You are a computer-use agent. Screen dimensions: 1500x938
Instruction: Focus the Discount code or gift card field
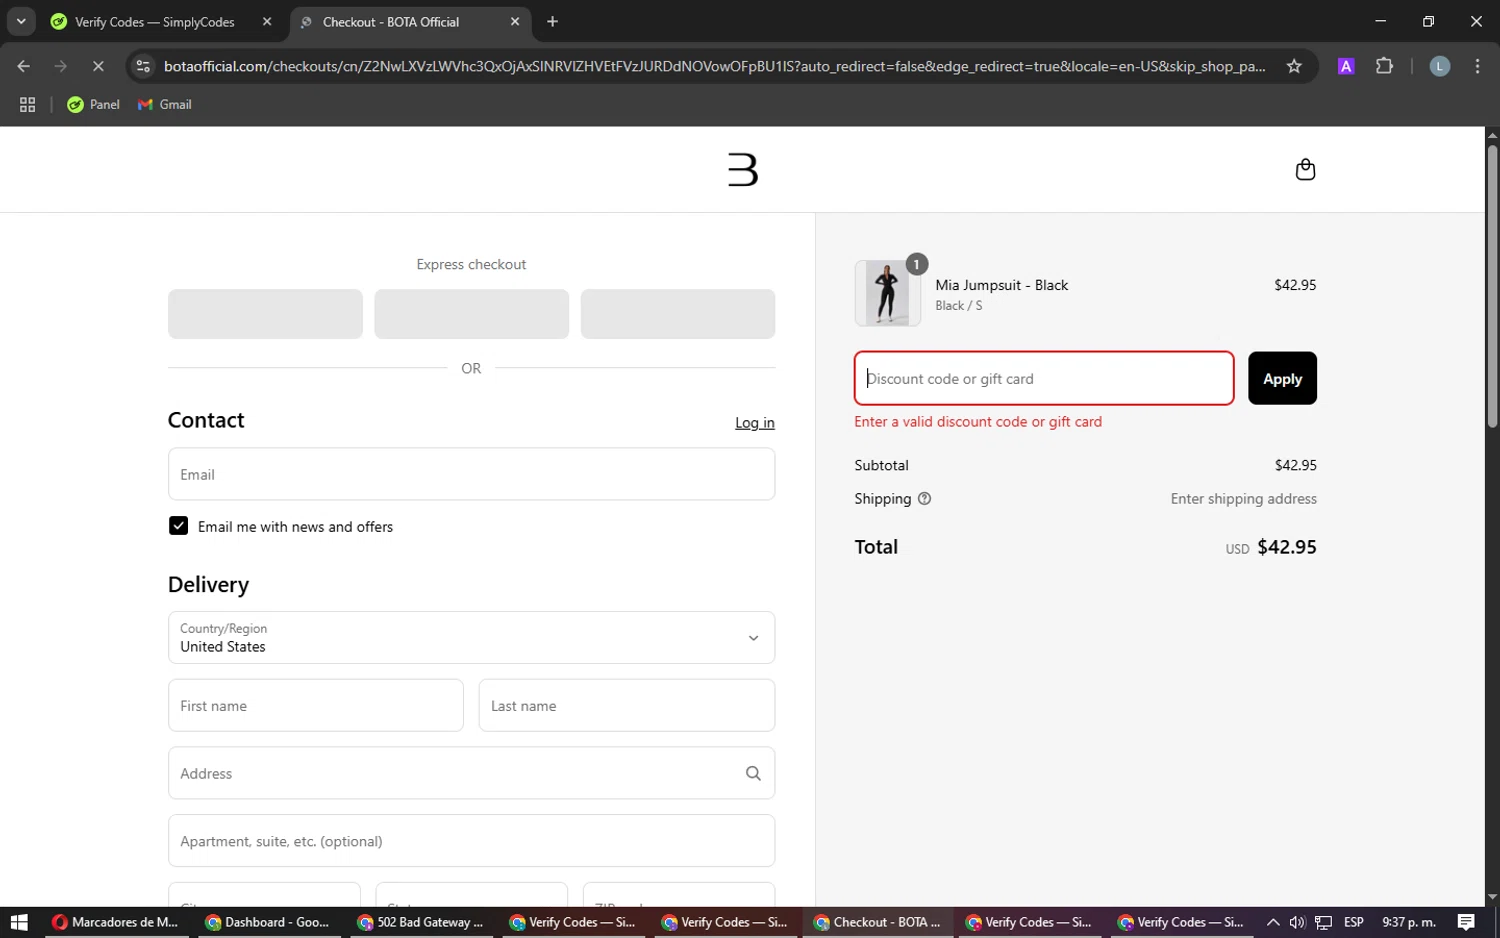click(x=1044, y=378)
